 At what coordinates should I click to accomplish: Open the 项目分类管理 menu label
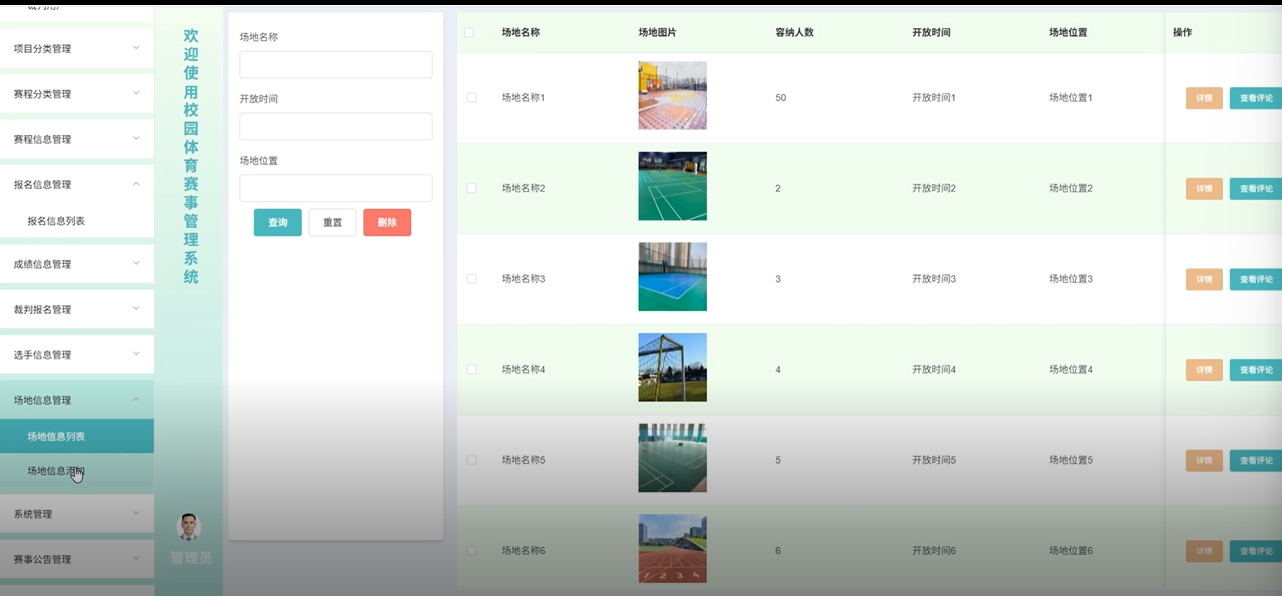pyautogui.click(x=42, y=48)
